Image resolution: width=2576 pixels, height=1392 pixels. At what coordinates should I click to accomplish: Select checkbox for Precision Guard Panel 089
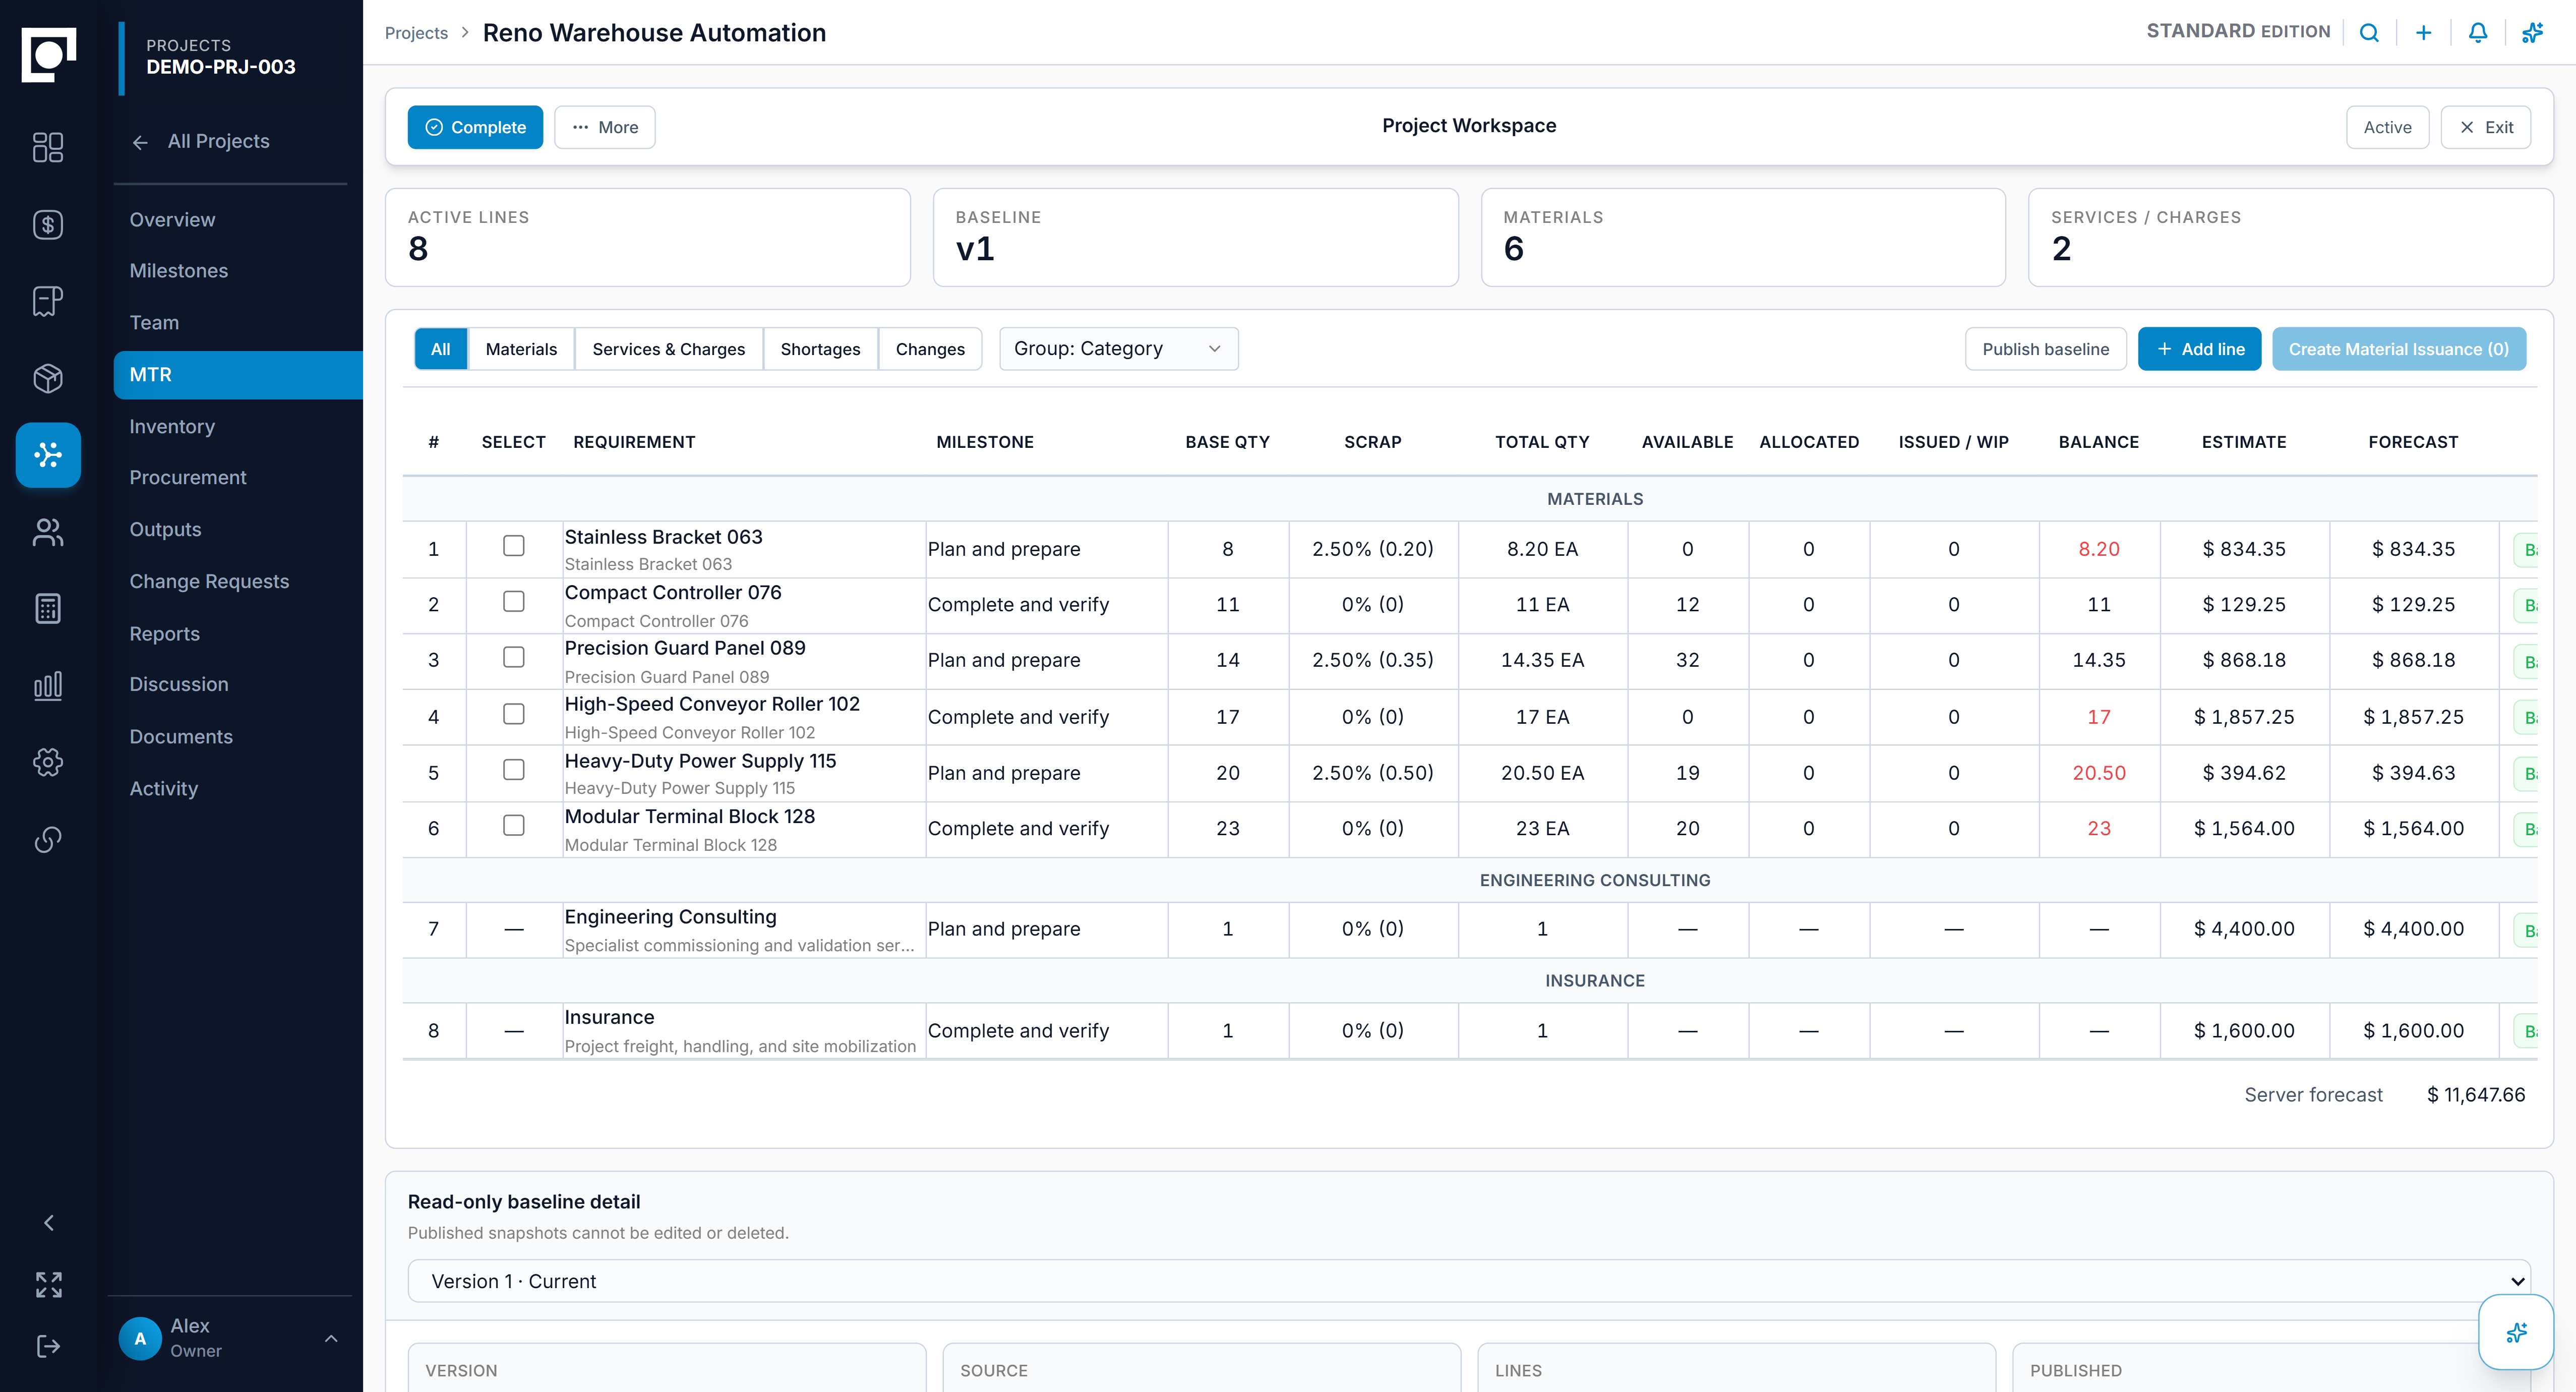pos(514,657)
